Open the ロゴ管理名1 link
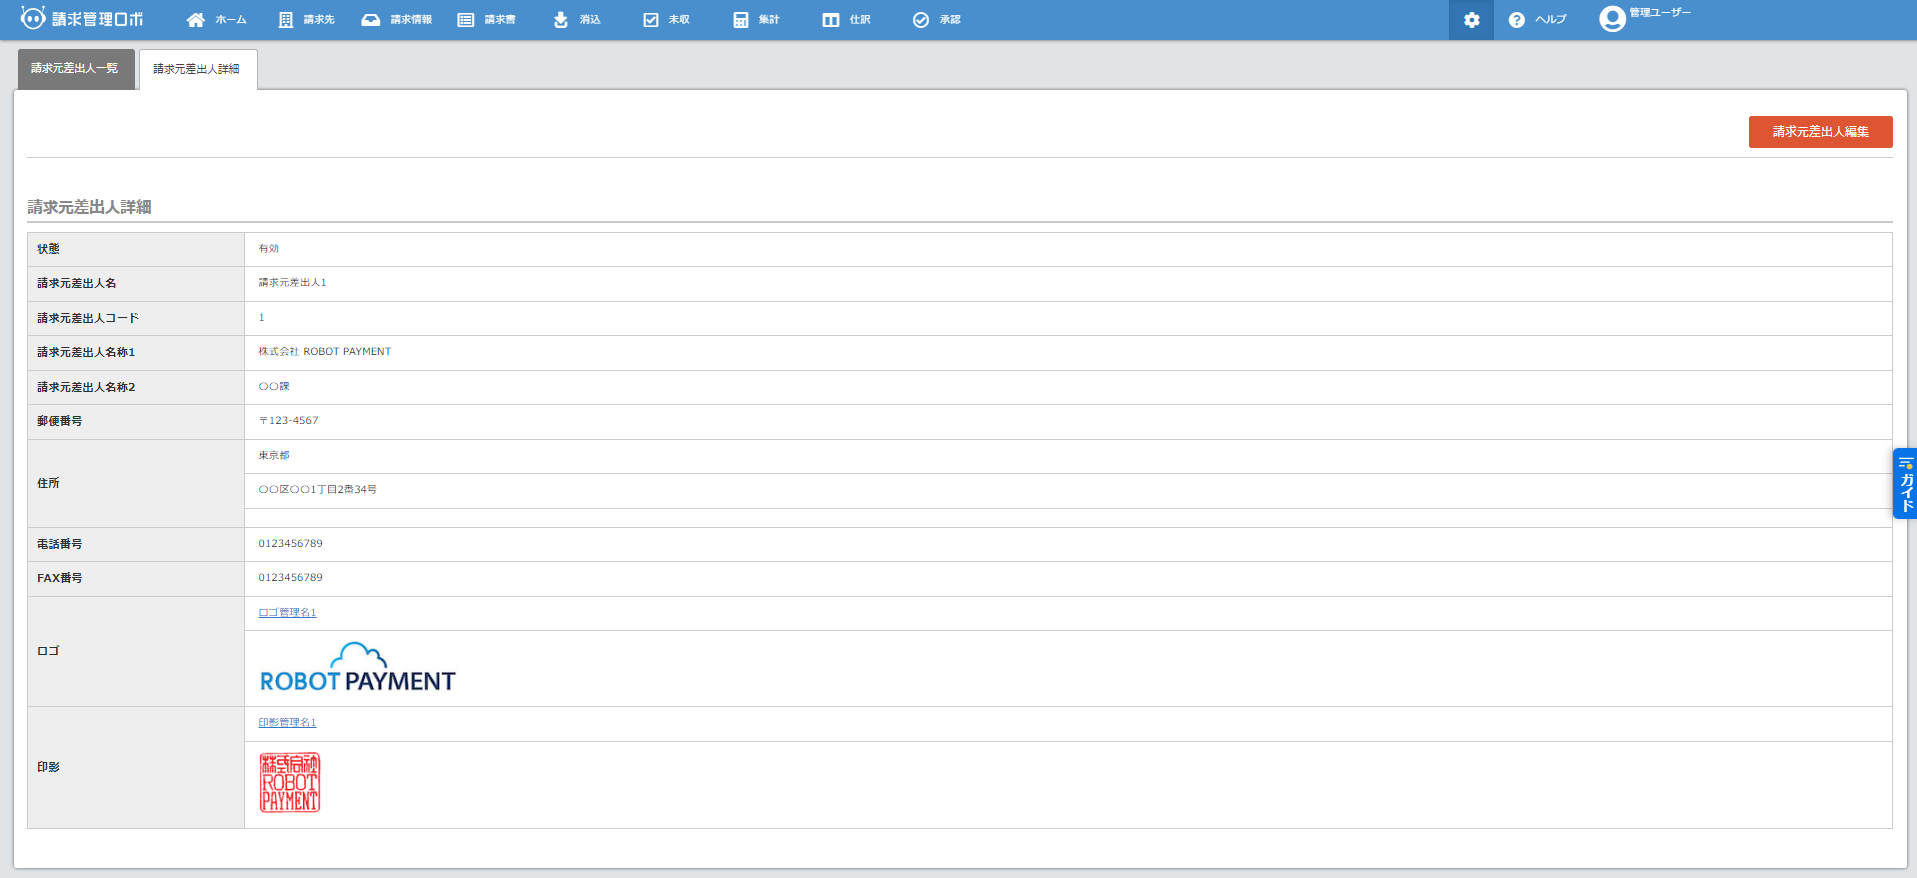This screenshot has width=1917, height=878. pyautogui.click(x=287, y=613)
